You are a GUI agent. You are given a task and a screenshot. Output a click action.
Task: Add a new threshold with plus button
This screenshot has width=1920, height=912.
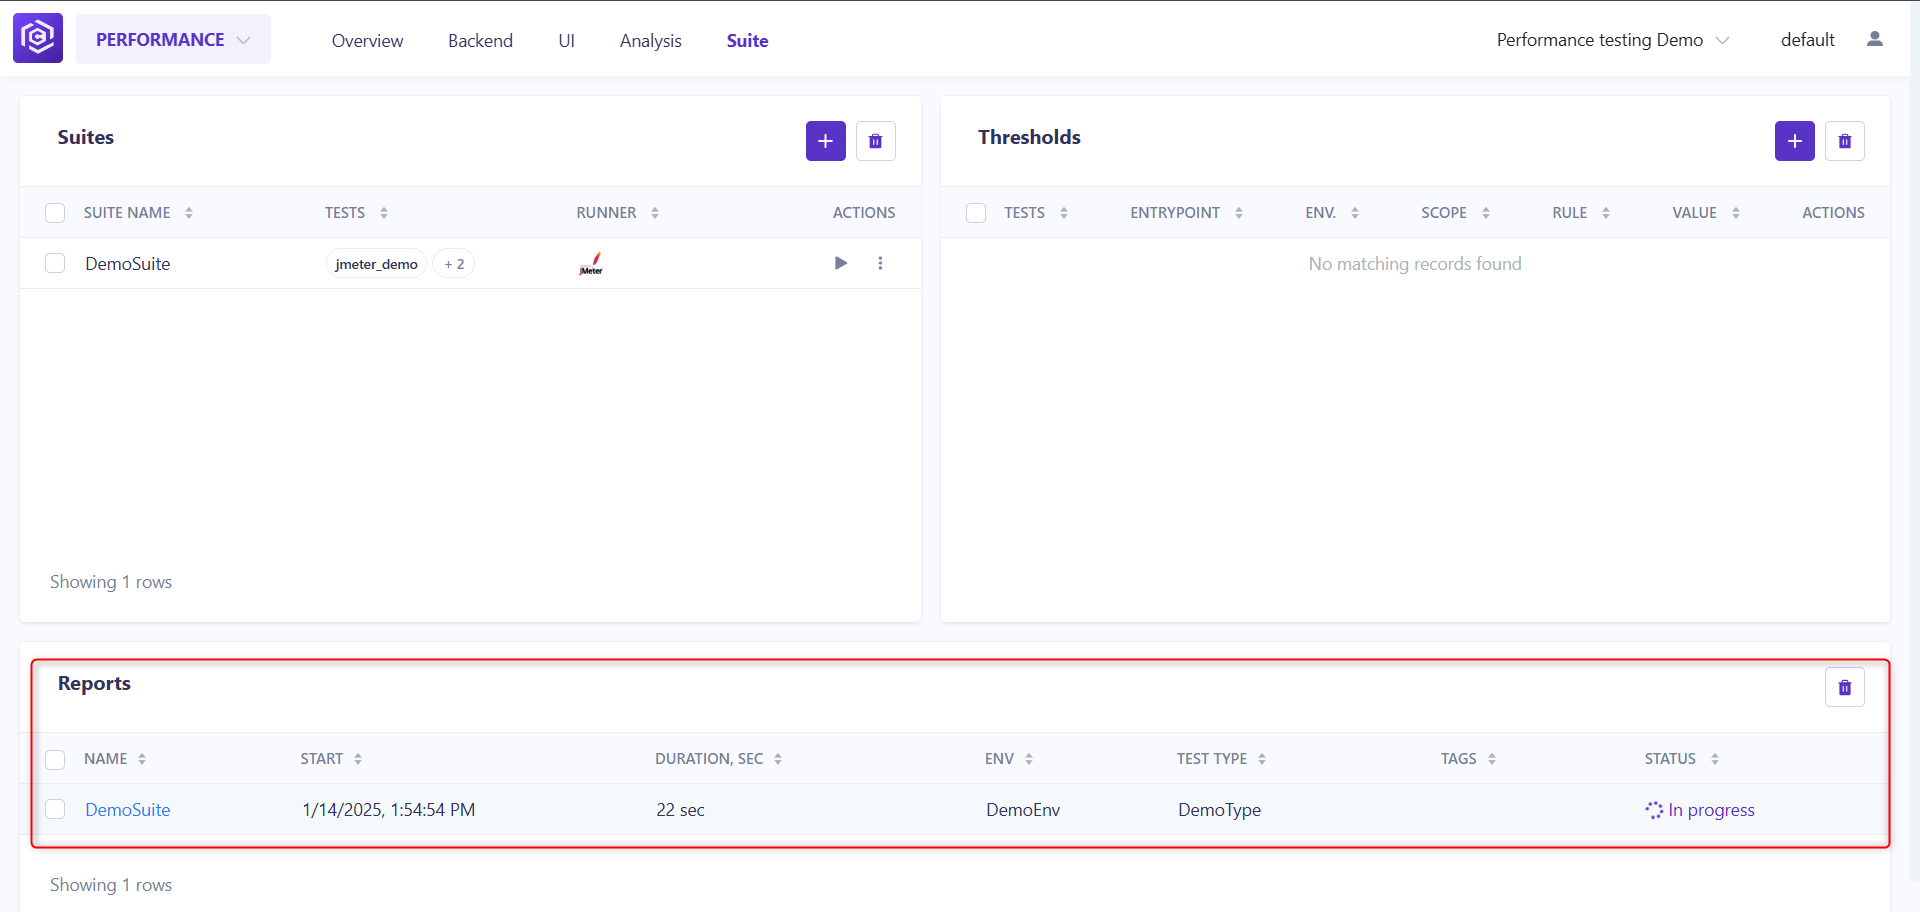pos(1794,141)
